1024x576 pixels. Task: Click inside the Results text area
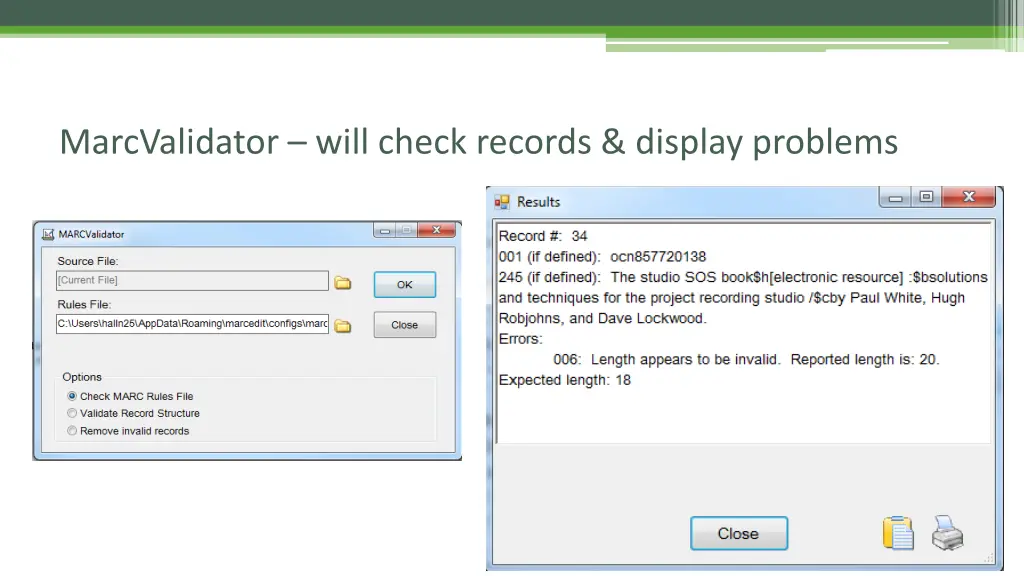pos(744,333)
